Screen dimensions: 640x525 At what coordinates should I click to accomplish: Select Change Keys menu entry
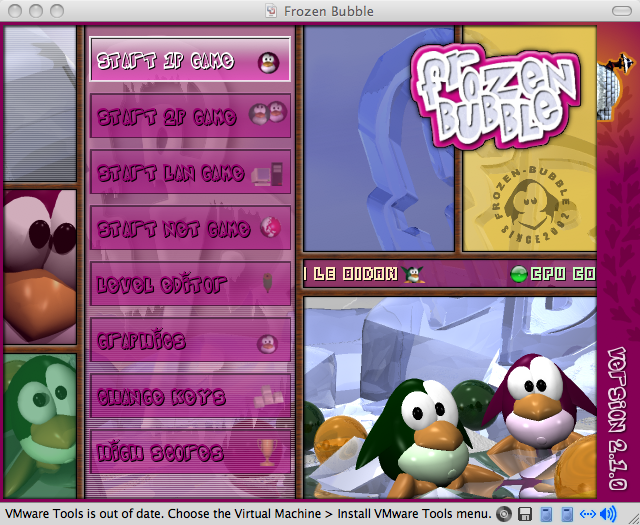pos(190,396)
